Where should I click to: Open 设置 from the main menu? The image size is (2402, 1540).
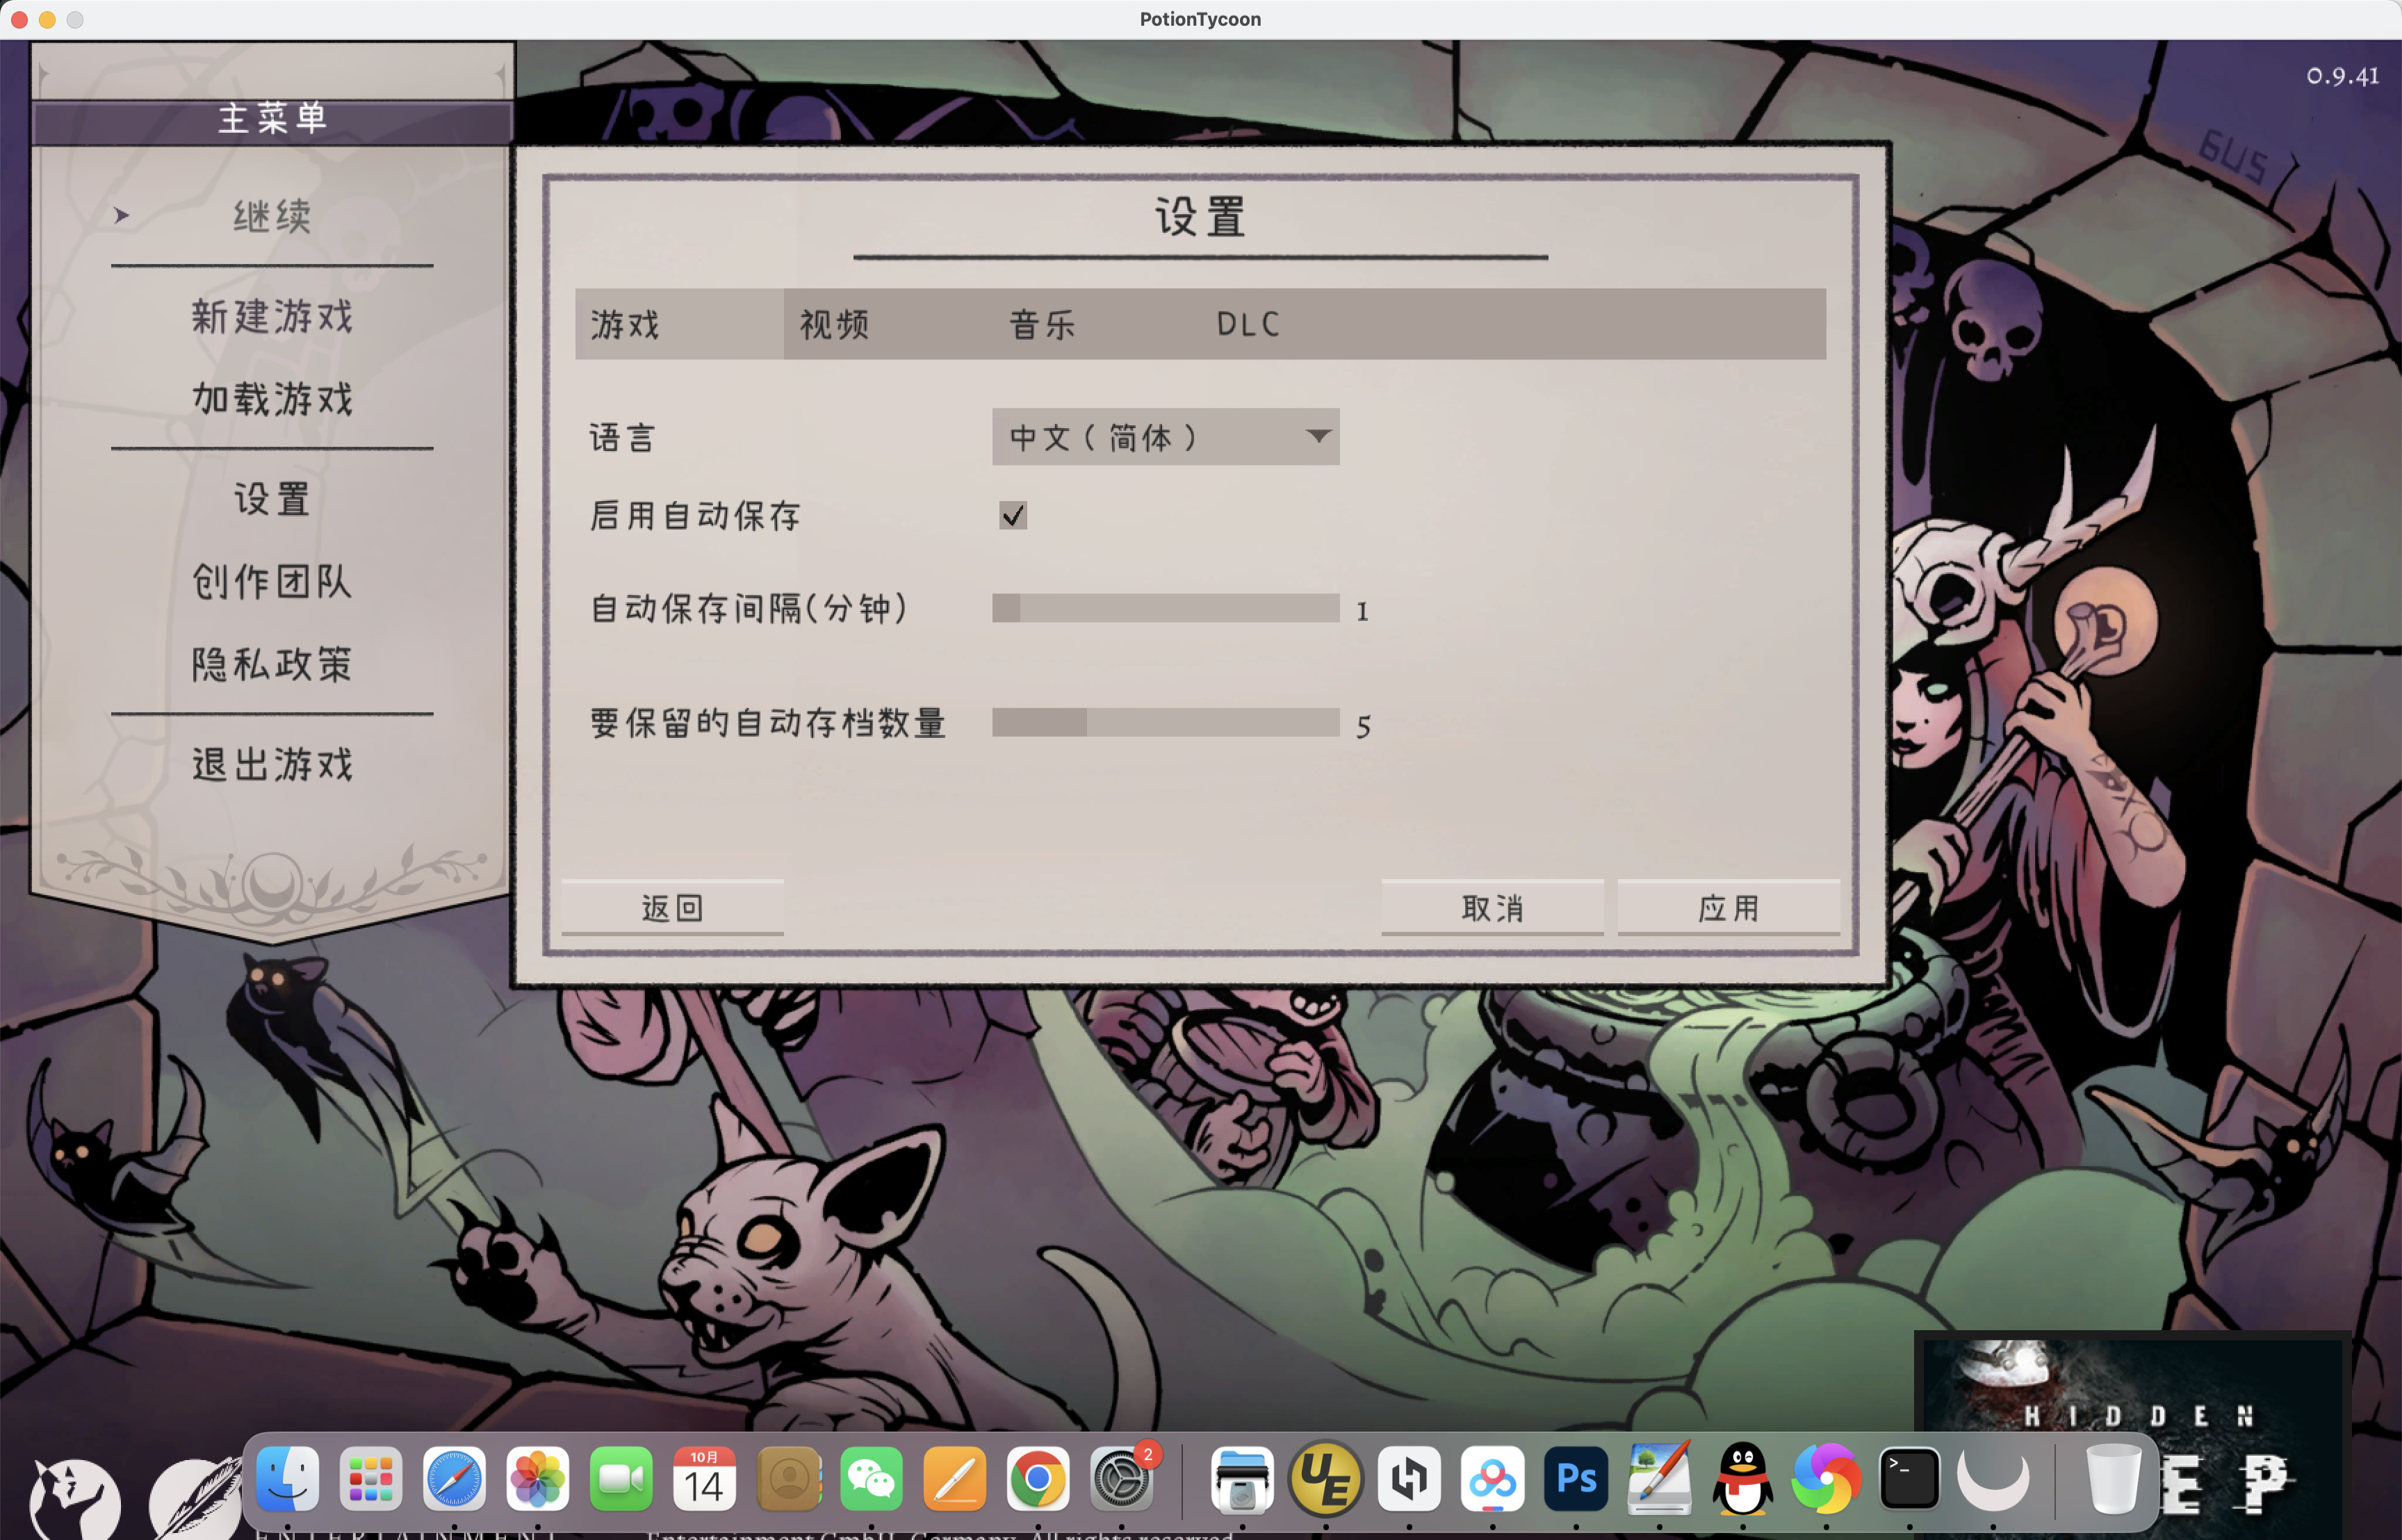point(272,499)
